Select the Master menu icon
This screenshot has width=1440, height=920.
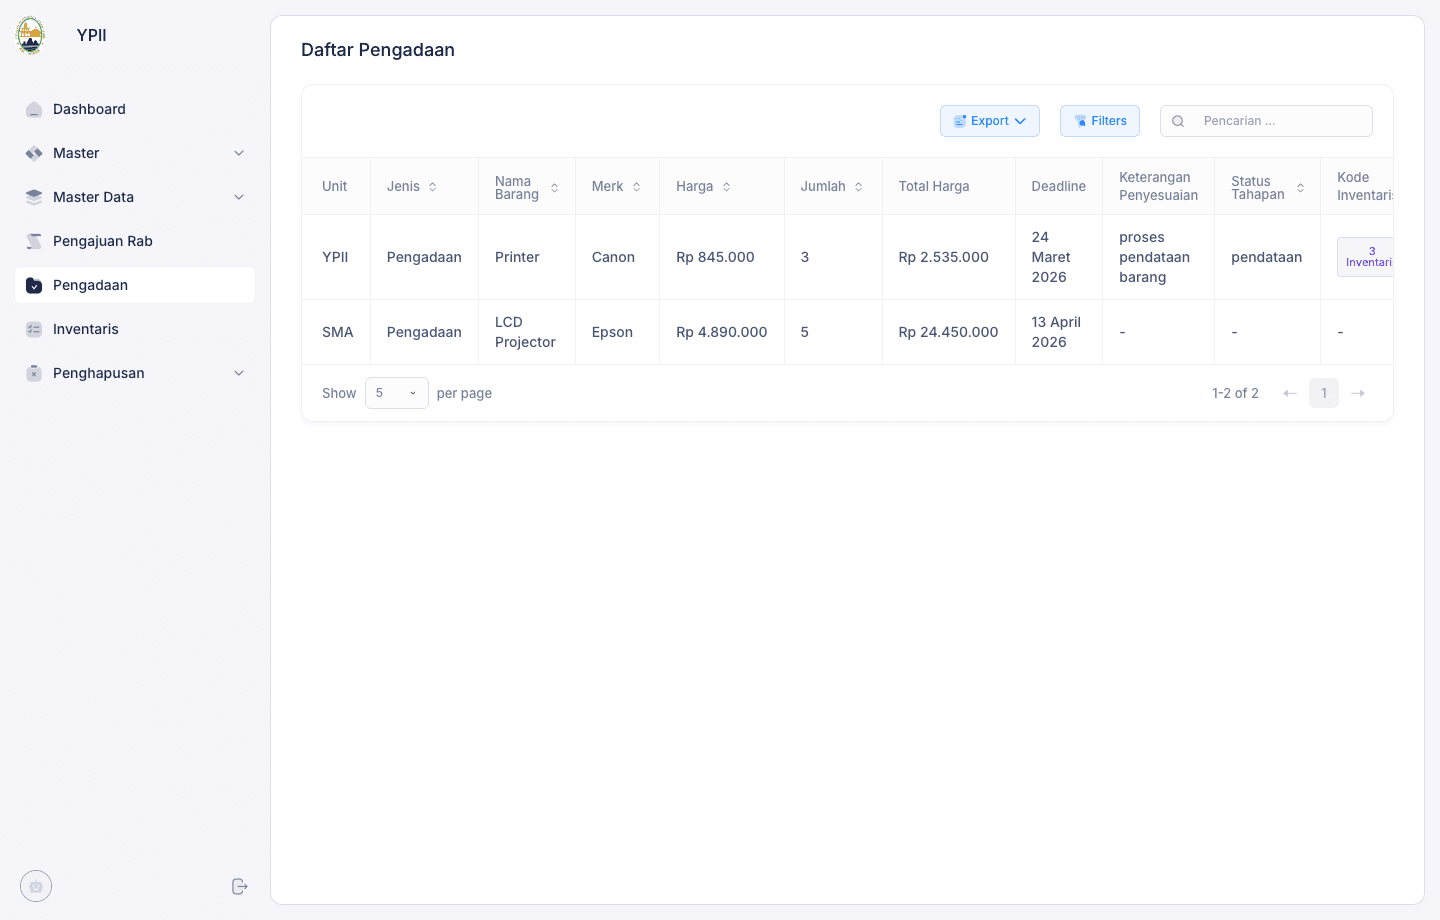pyautogui.click(x=34, y=153)
